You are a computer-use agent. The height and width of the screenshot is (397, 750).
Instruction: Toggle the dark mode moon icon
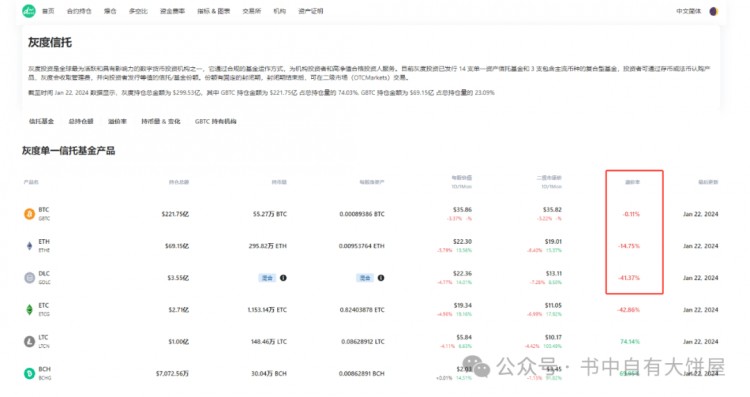(713, 11)
